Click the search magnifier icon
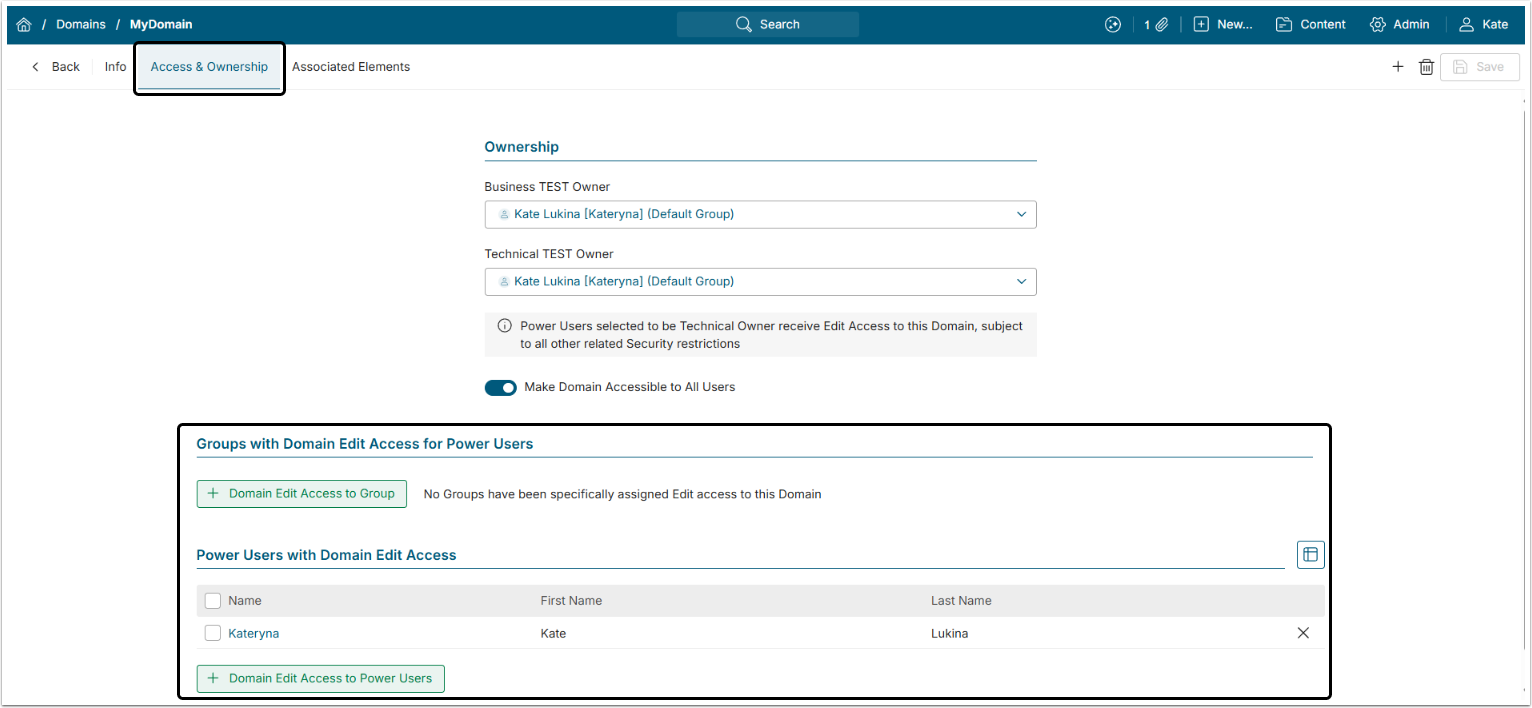This screenshot has height=708, width=1532. [743, 24]
